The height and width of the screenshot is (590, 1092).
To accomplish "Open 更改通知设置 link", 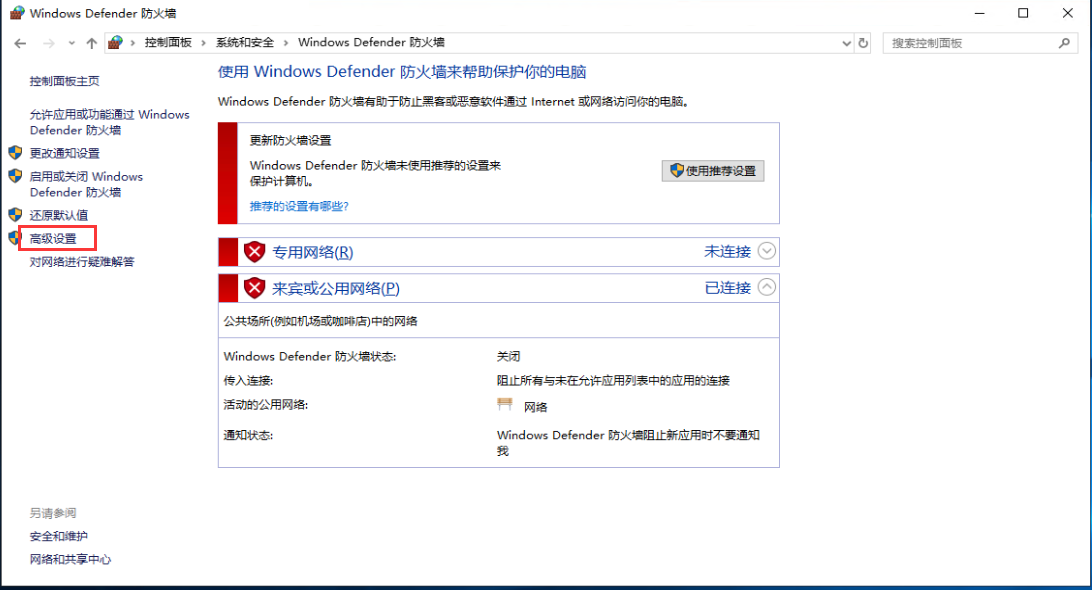I will click(64, 153).
